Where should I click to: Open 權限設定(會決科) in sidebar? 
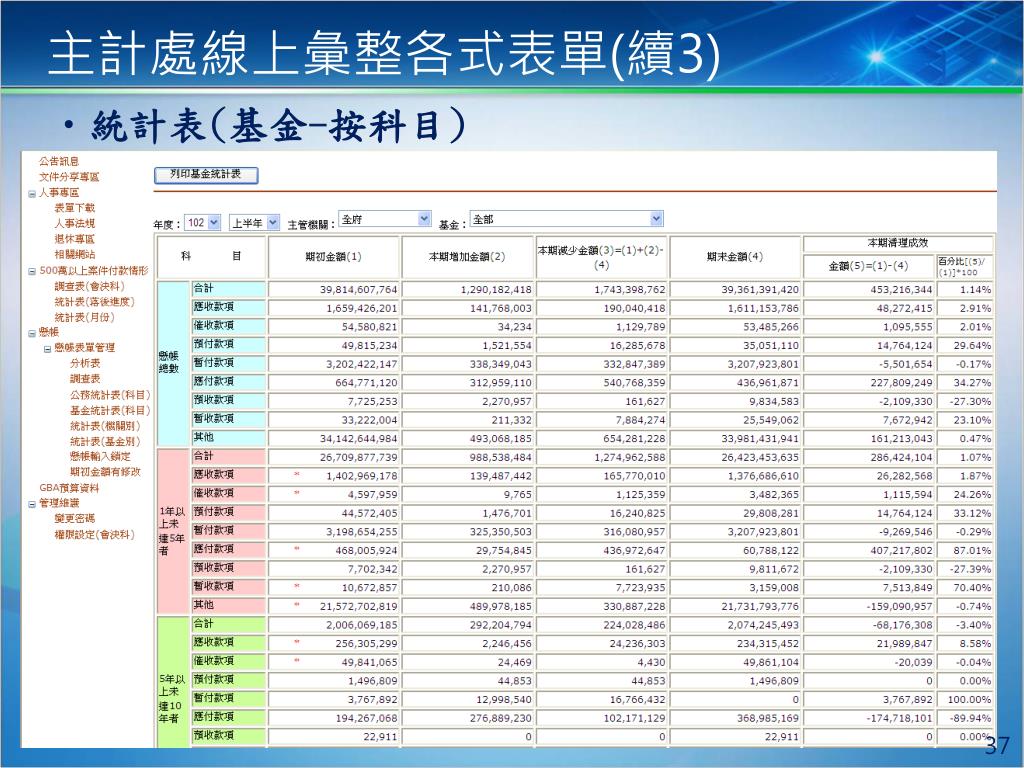95,535
